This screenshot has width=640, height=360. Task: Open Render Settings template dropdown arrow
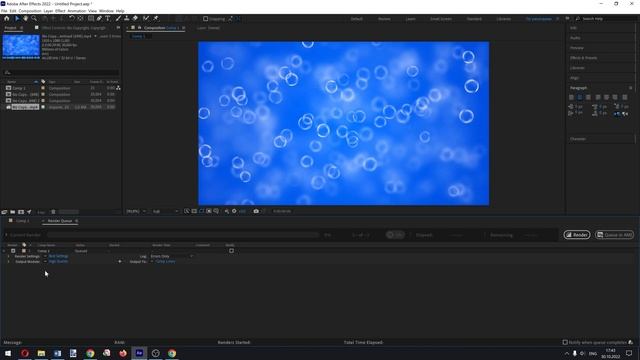pyautogui.click(x=45, y=256)
